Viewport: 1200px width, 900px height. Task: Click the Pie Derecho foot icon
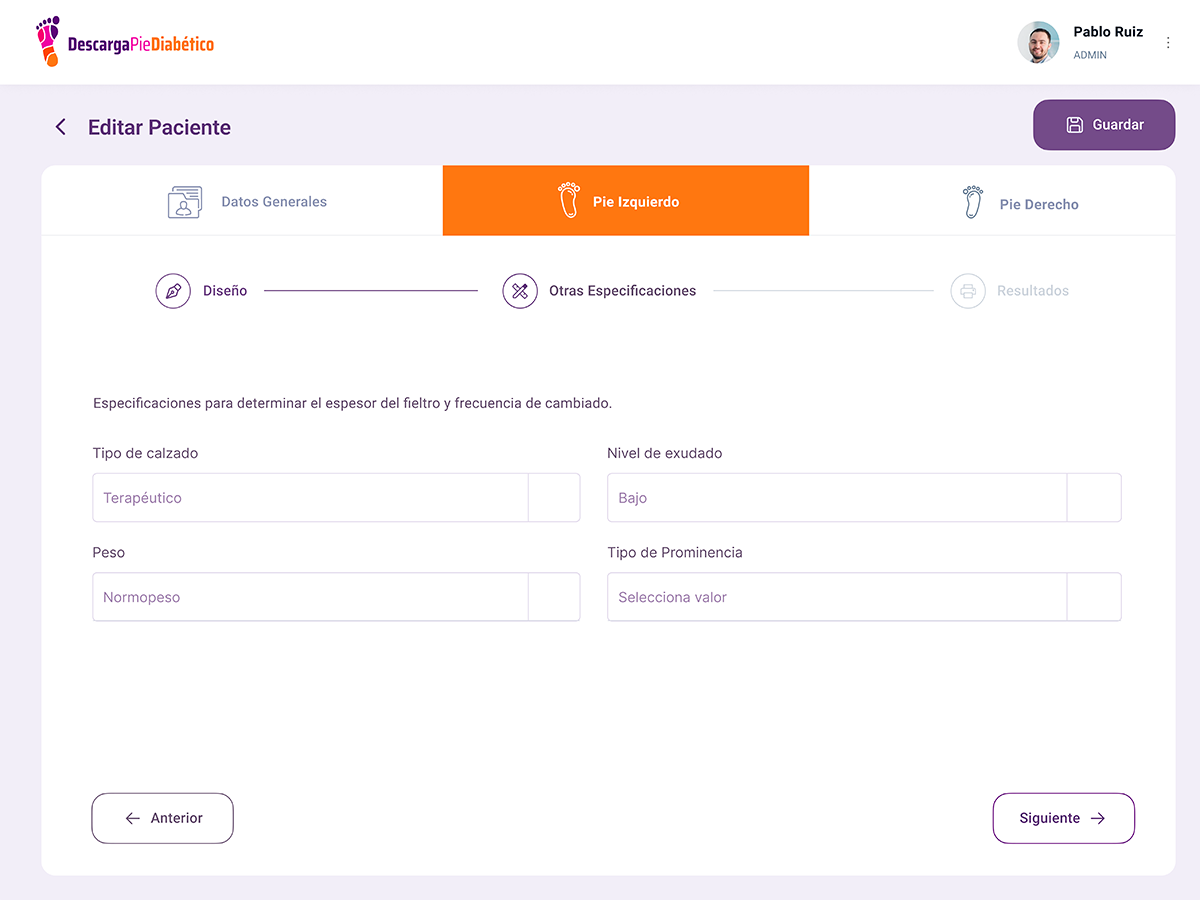click(972, 203)
